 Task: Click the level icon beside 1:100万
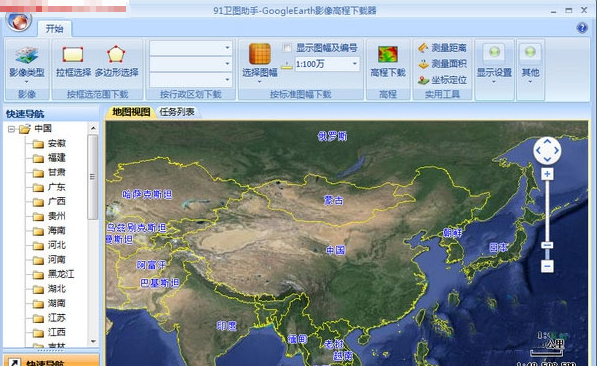pyautogui.click(x=287, y=66)
